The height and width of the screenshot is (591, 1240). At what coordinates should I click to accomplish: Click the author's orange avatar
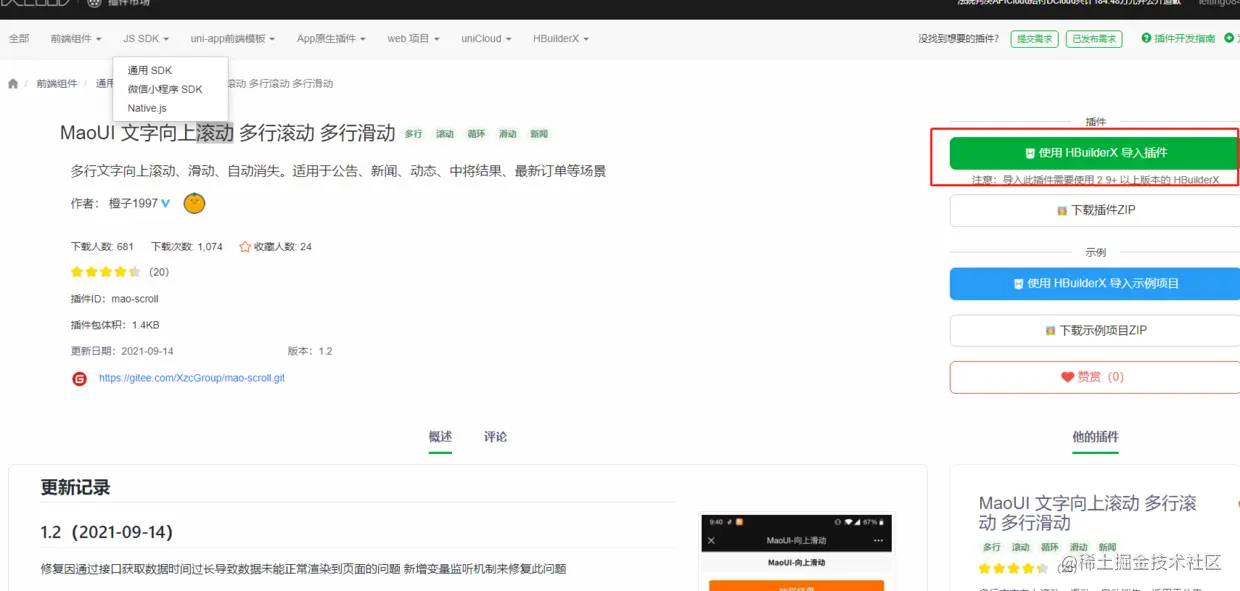click(x=195, y=203)
